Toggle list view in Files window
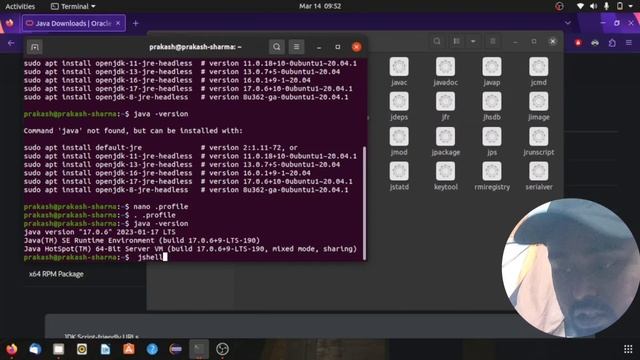 point(457,41)
